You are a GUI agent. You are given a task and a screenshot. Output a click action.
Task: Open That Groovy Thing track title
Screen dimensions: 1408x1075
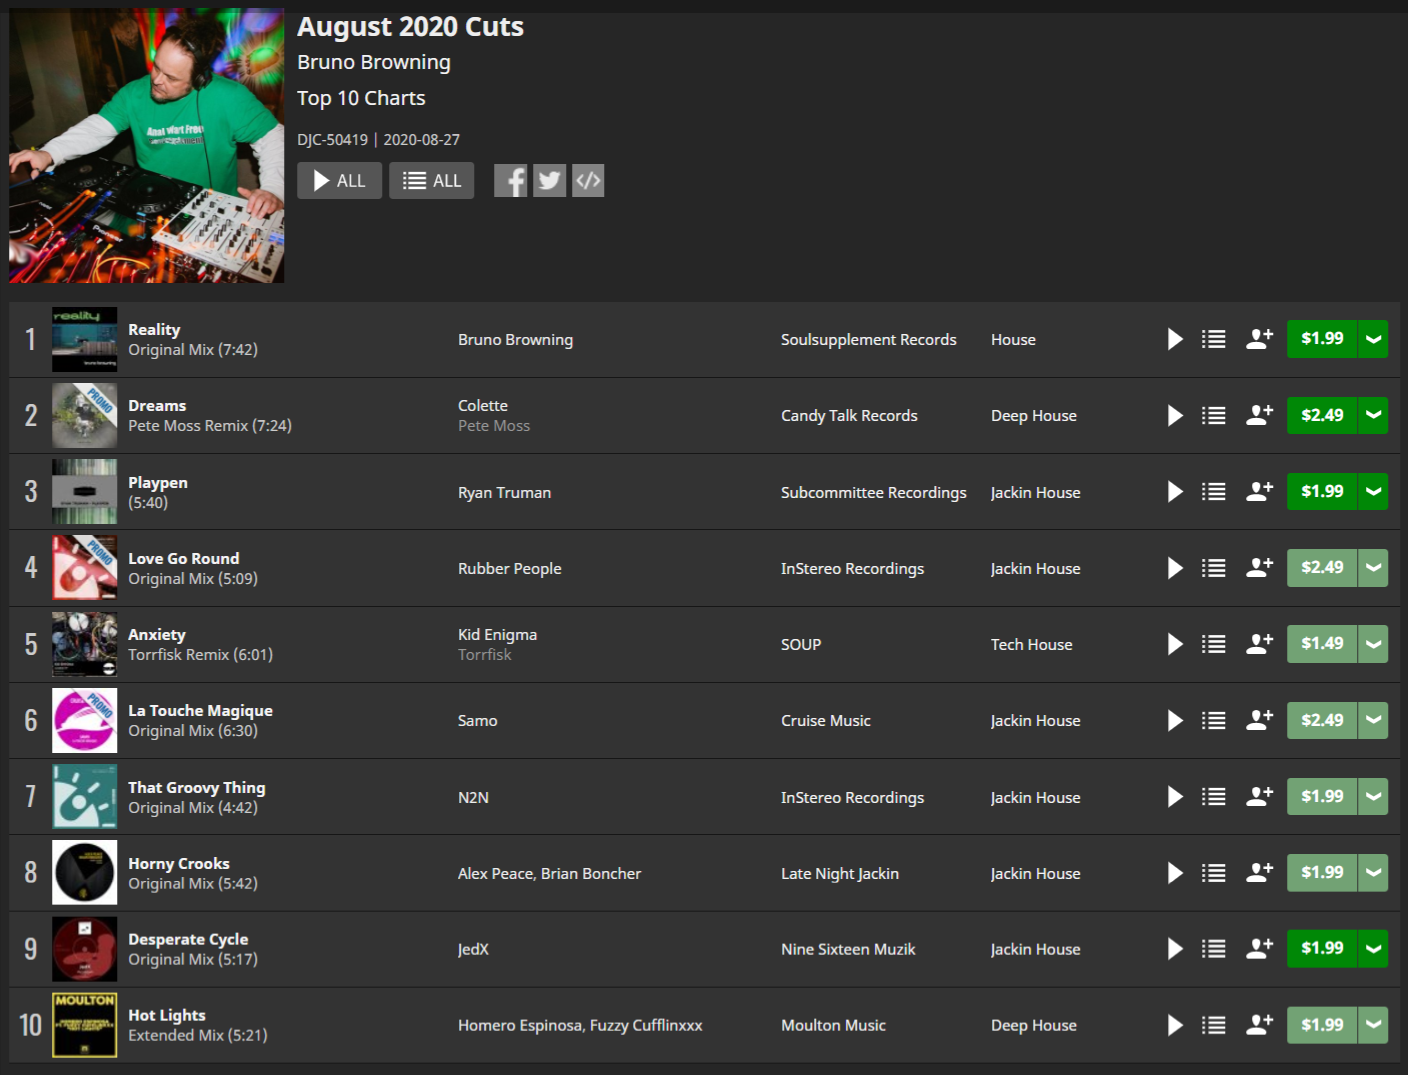(197, 788)
